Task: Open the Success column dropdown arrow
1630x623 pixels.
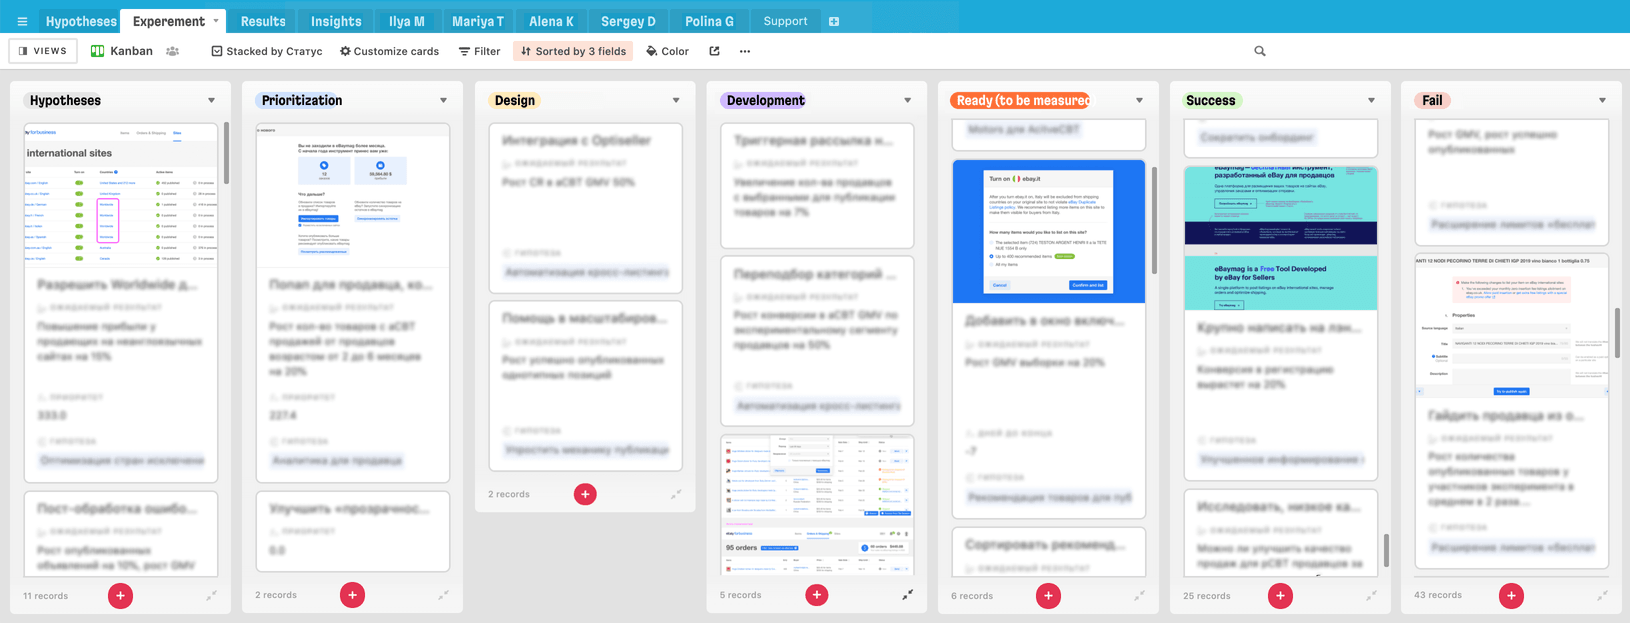Action: [x=1371, y=100]
